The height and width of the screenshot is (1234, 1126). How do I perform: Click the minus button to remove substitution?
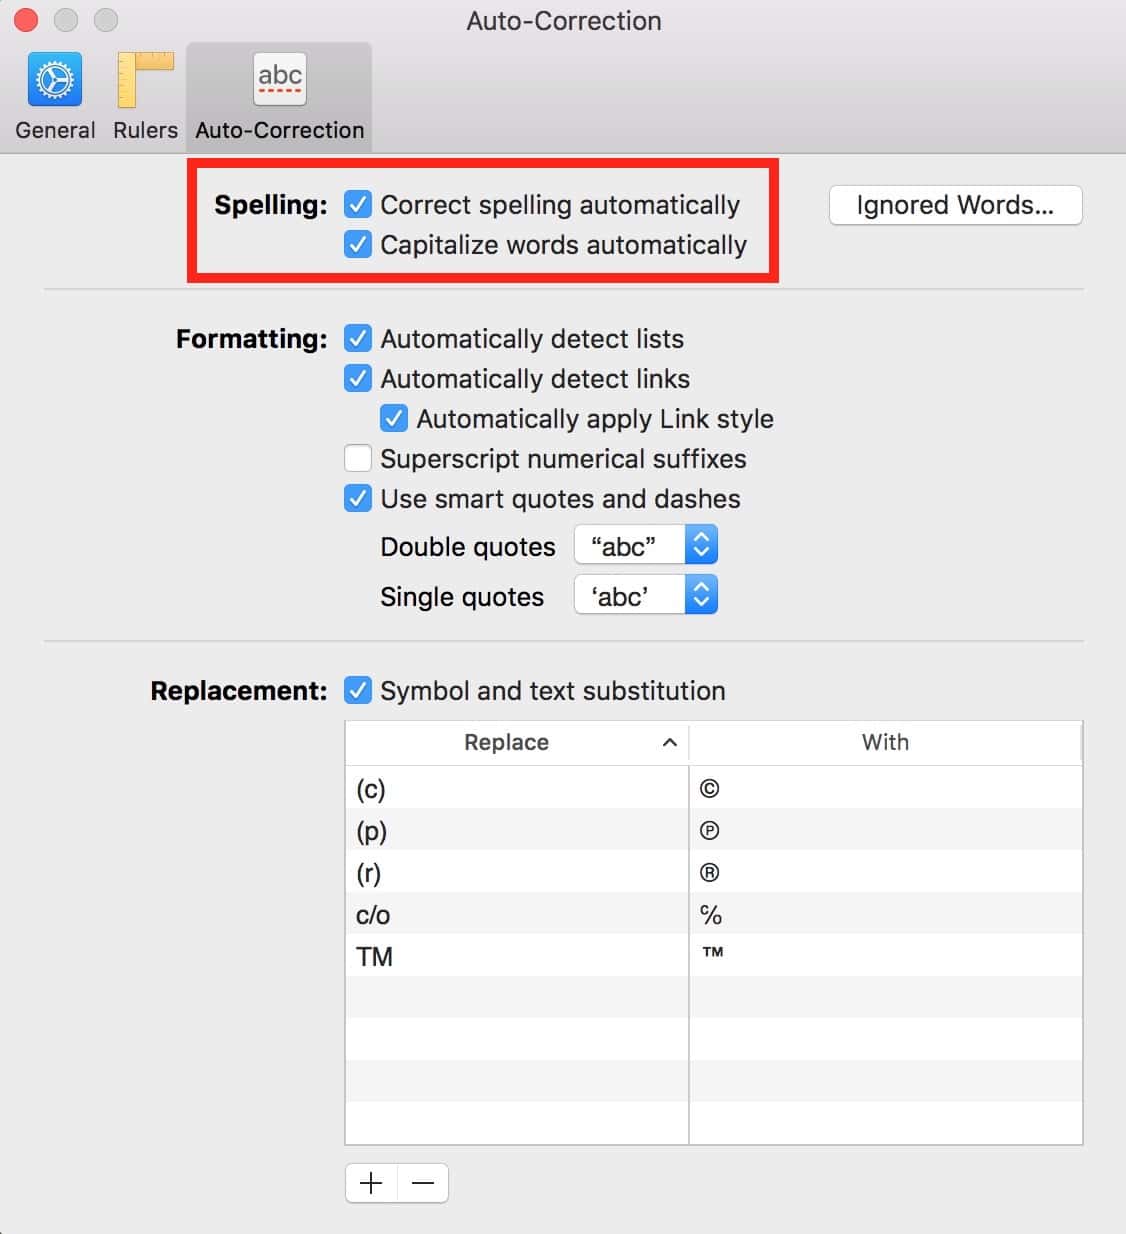(x=423, y=1183)
